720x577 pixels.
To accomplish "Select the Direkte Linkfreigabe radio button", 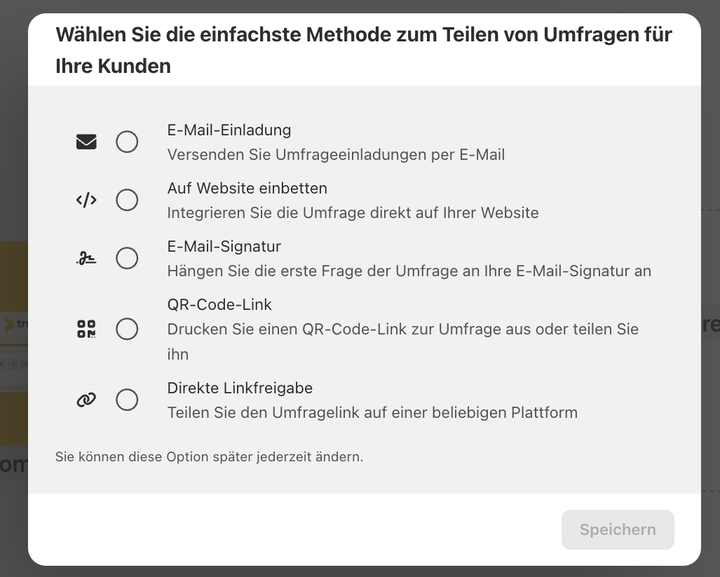I will point(127,400).
